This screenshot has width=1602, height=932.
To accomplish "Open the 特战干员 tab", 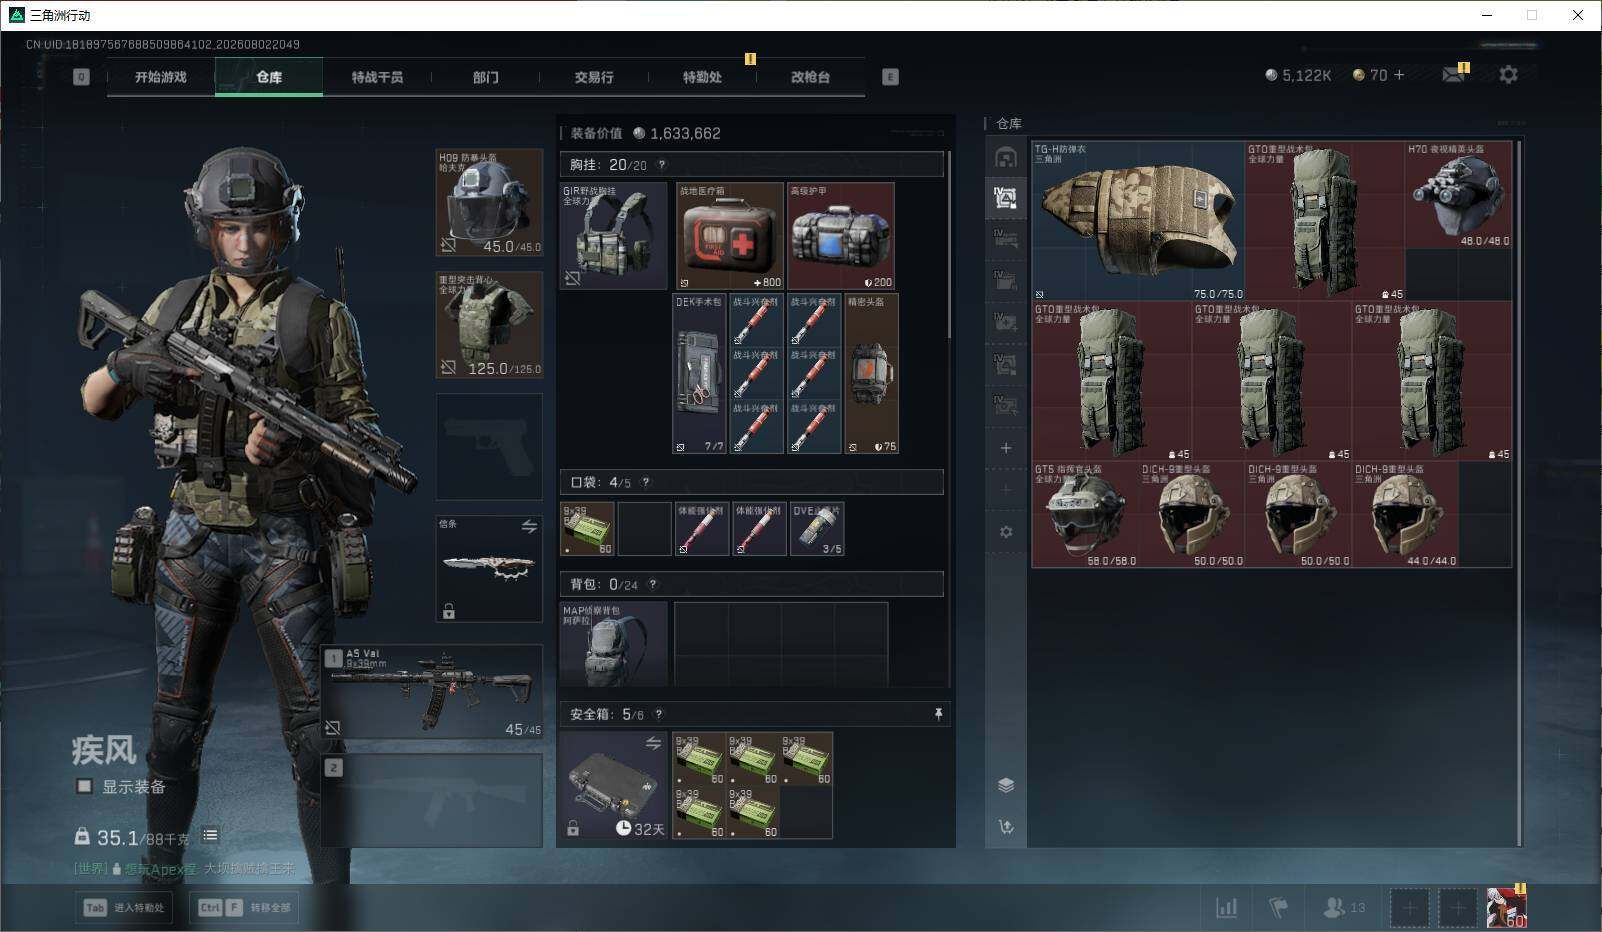I will tap(377, 77).
